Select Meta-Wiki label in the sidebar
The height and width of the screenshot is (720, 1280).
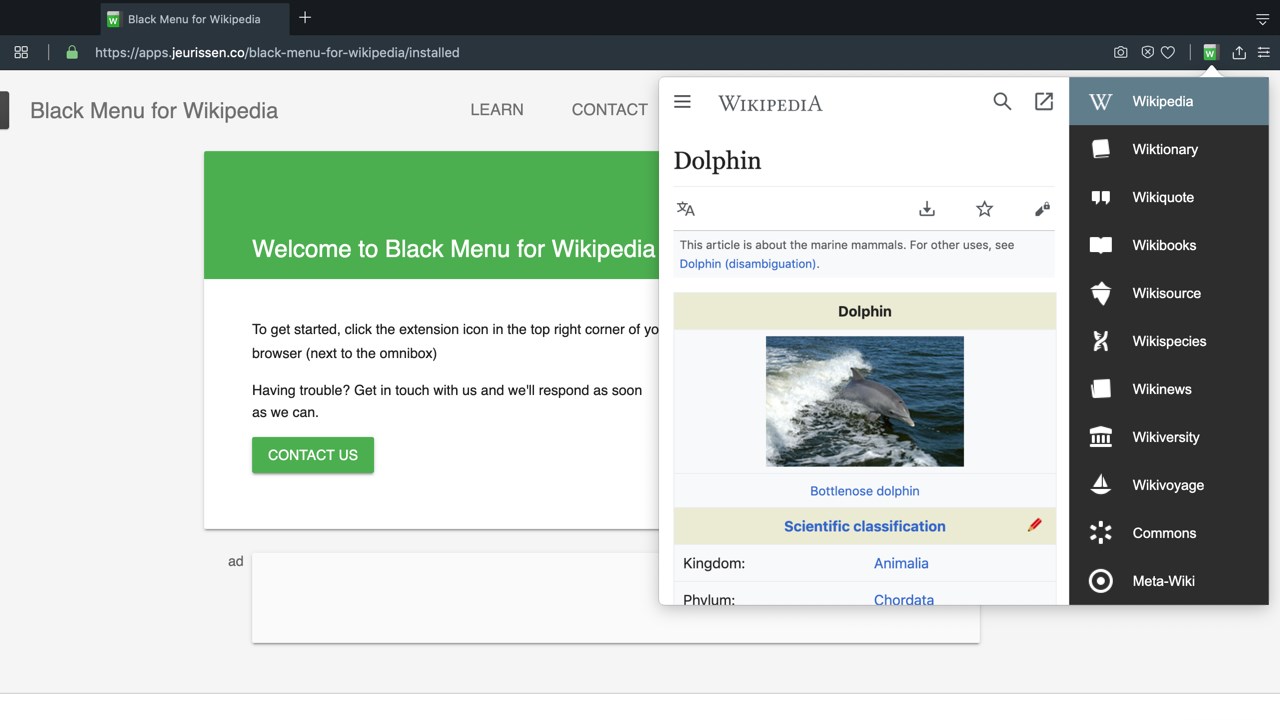coord(1163,581)
